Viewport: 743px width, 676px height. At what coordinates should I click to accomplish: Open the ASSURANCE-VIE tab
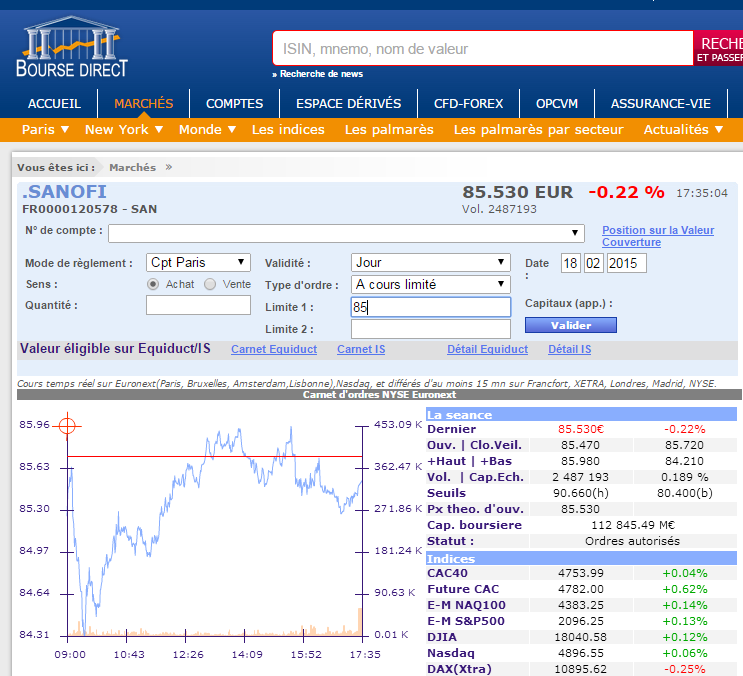(661, 104)
